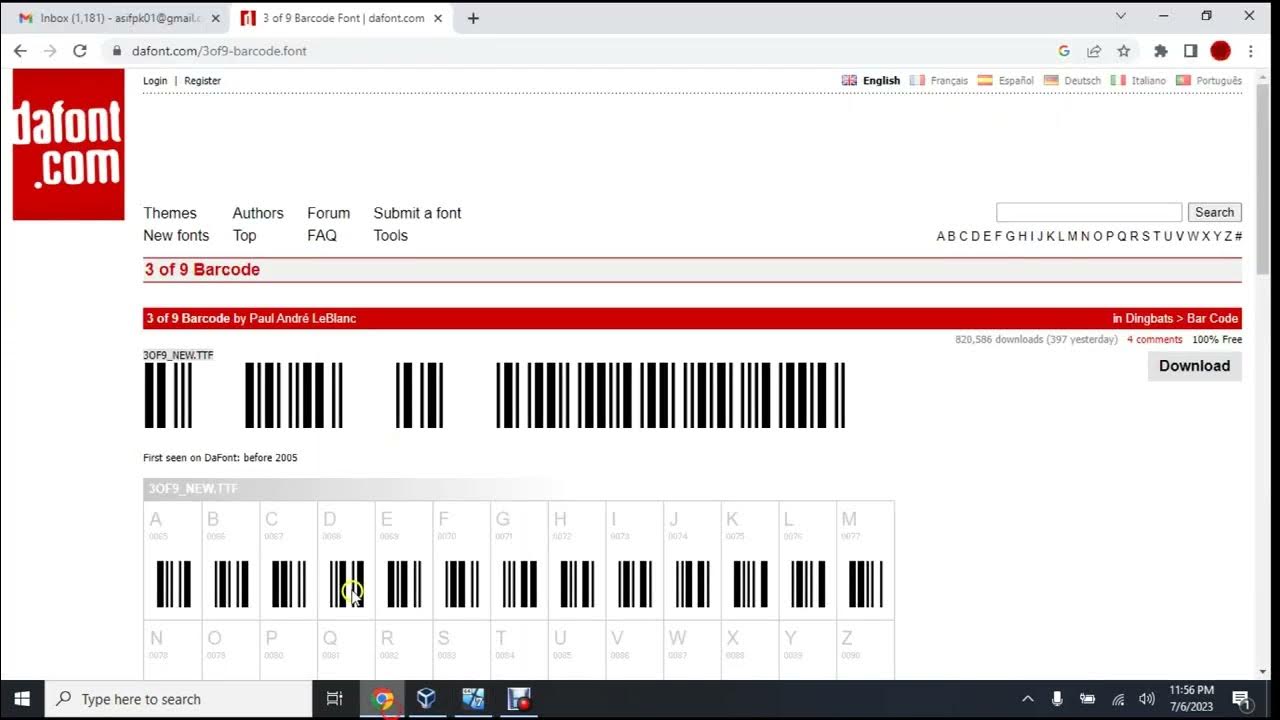Click the Italiano flag icon
This screenshot has height=720, width=1280.
(1118, 80)
